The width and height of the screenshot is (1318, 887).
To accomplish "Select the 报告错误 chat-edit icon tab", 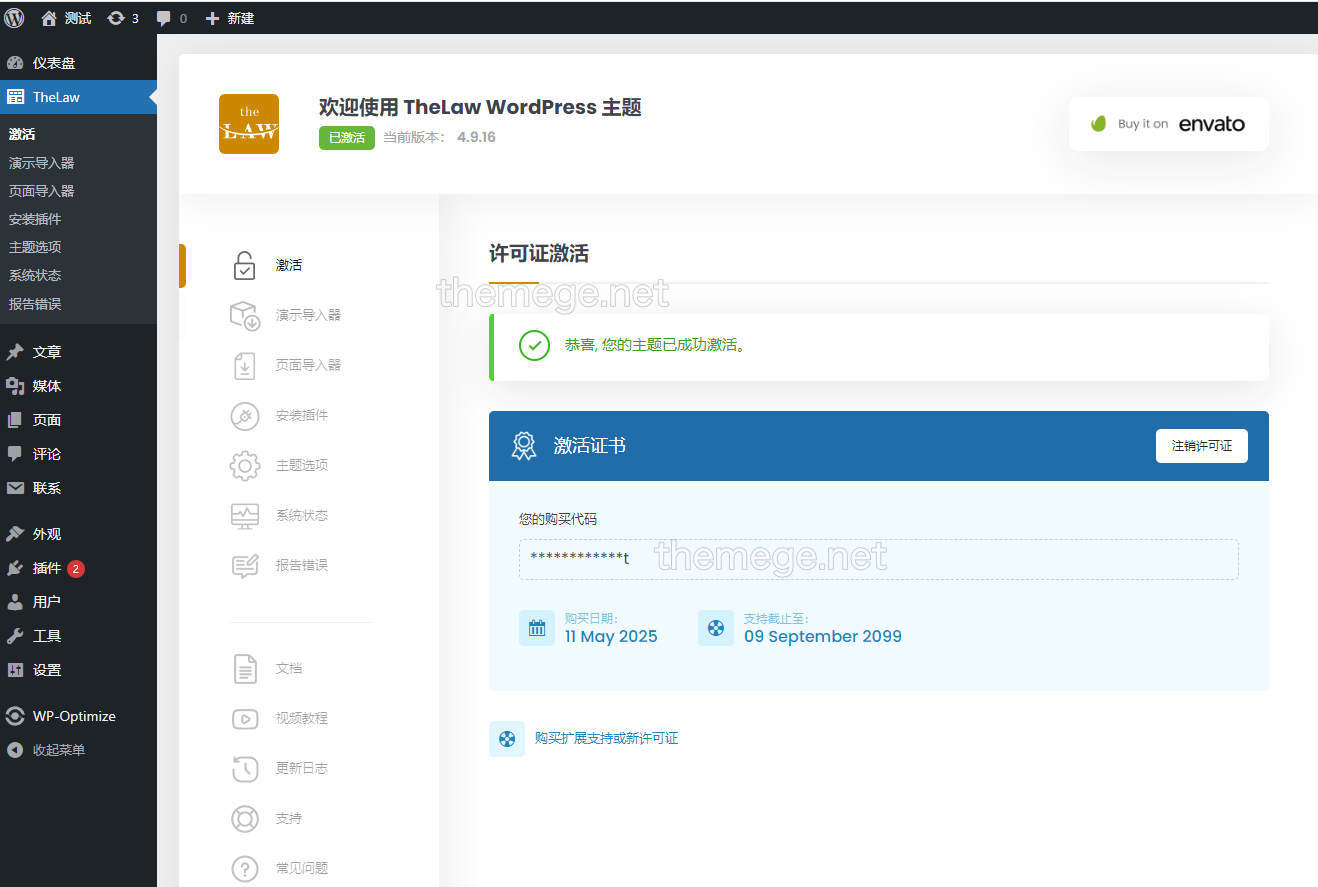I will [x=245, y=566].
